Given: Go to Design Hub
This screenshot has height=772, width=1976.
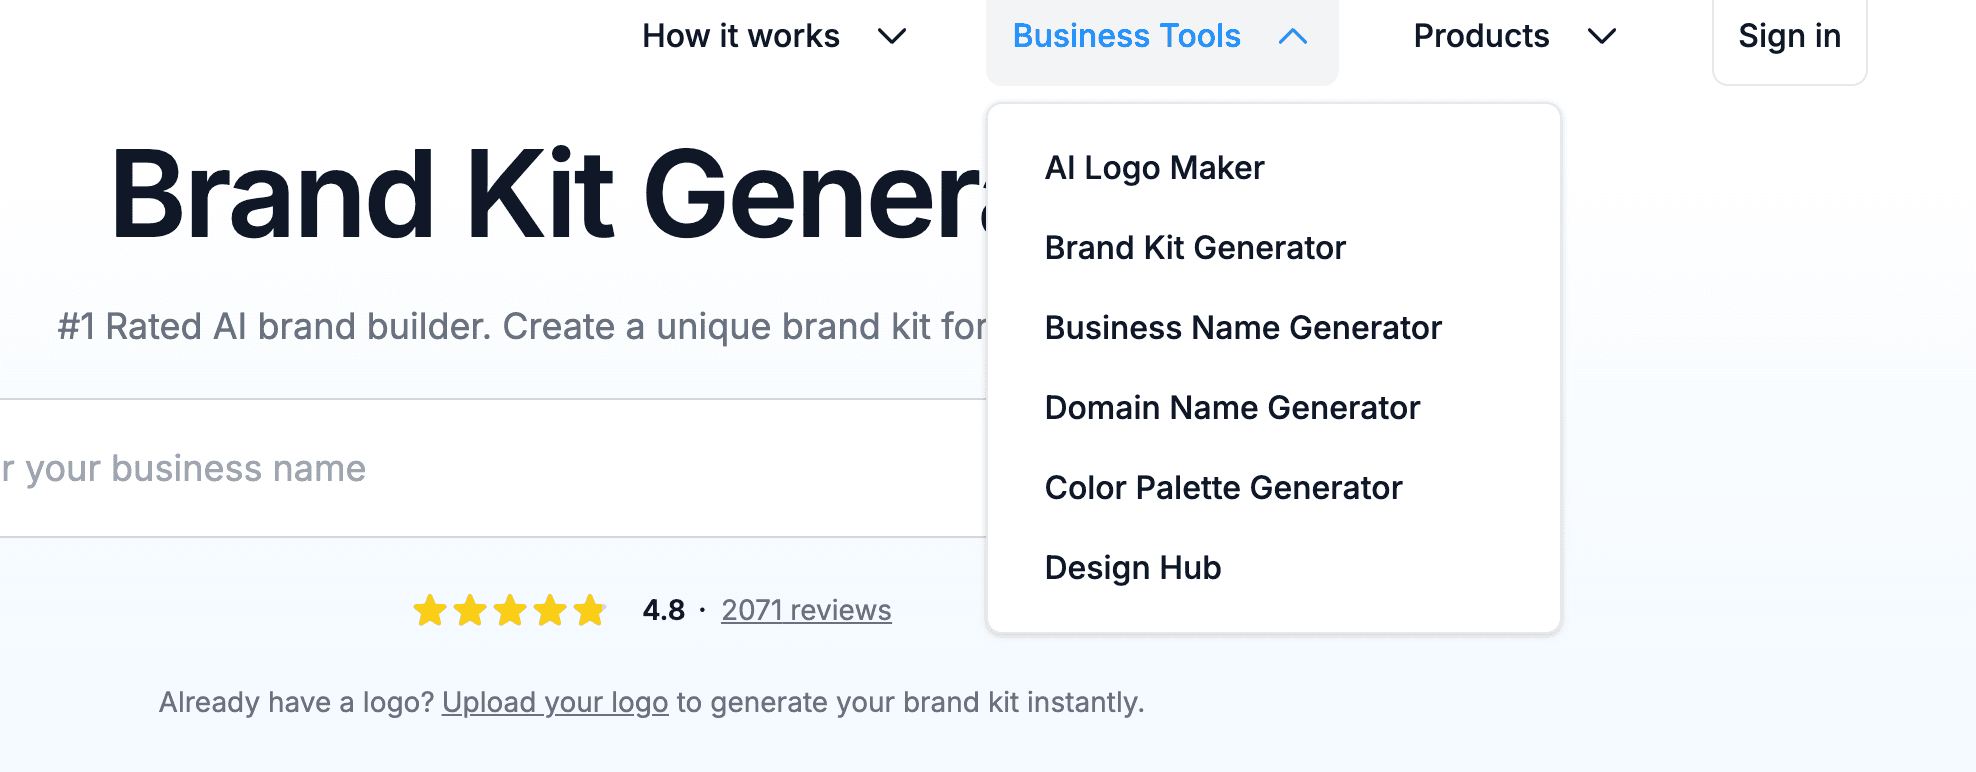Looking at the screenshot, I should [x=1133, y=568].
